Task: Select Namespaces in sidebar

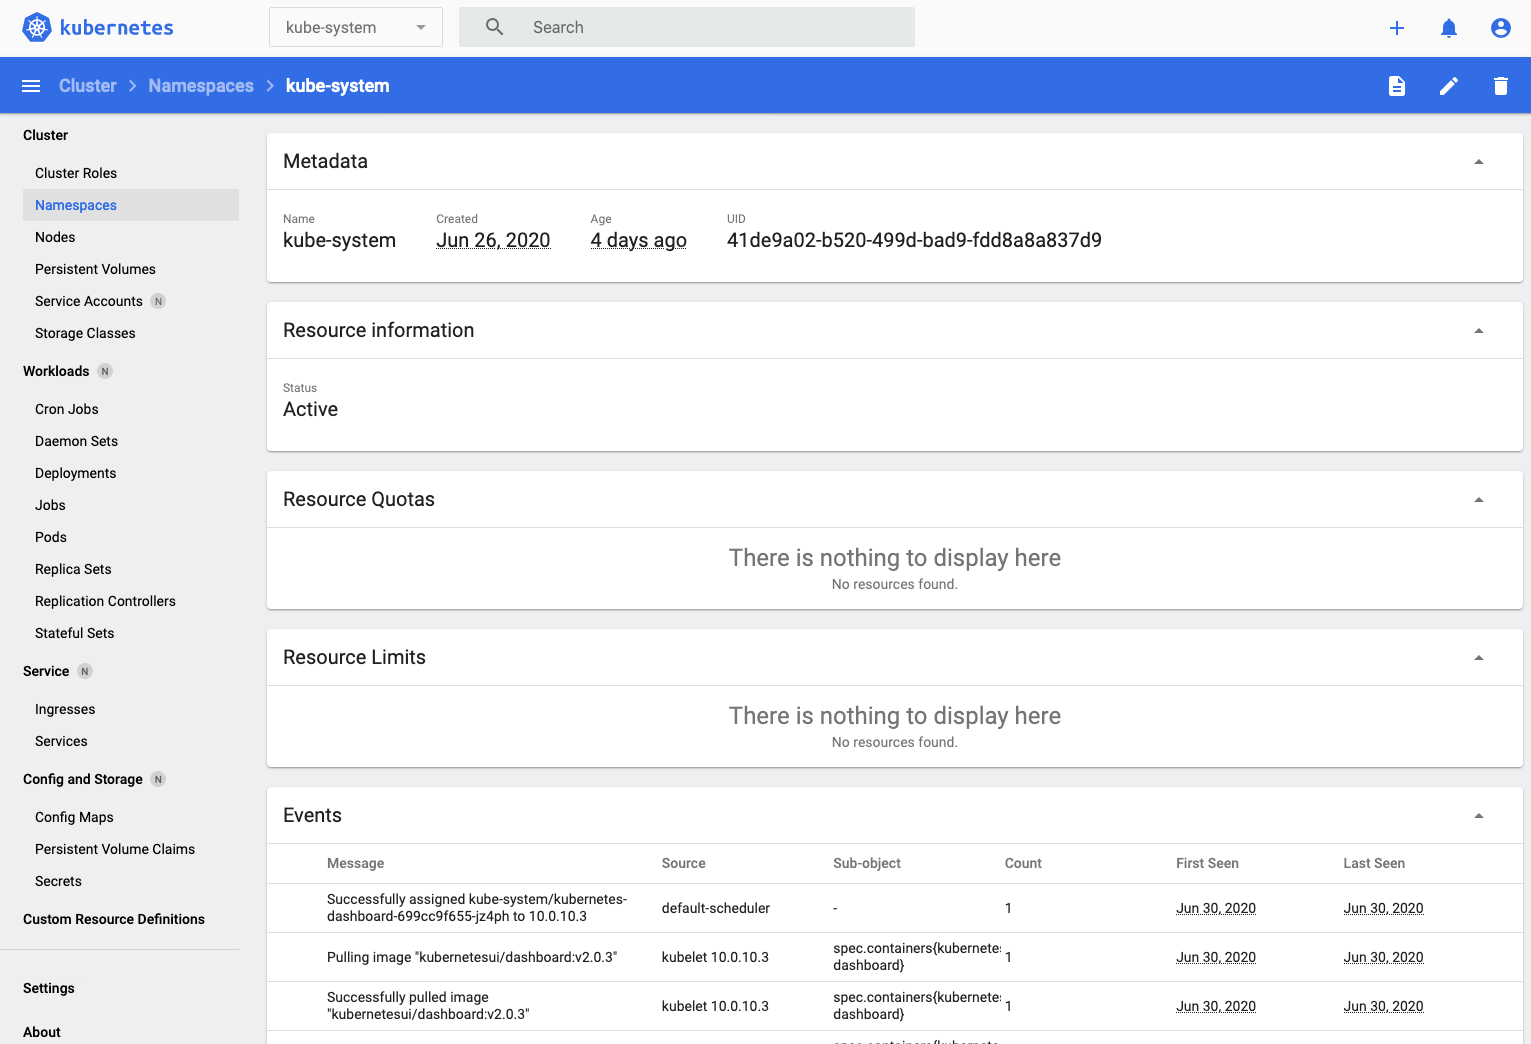Action: point(131,205)
